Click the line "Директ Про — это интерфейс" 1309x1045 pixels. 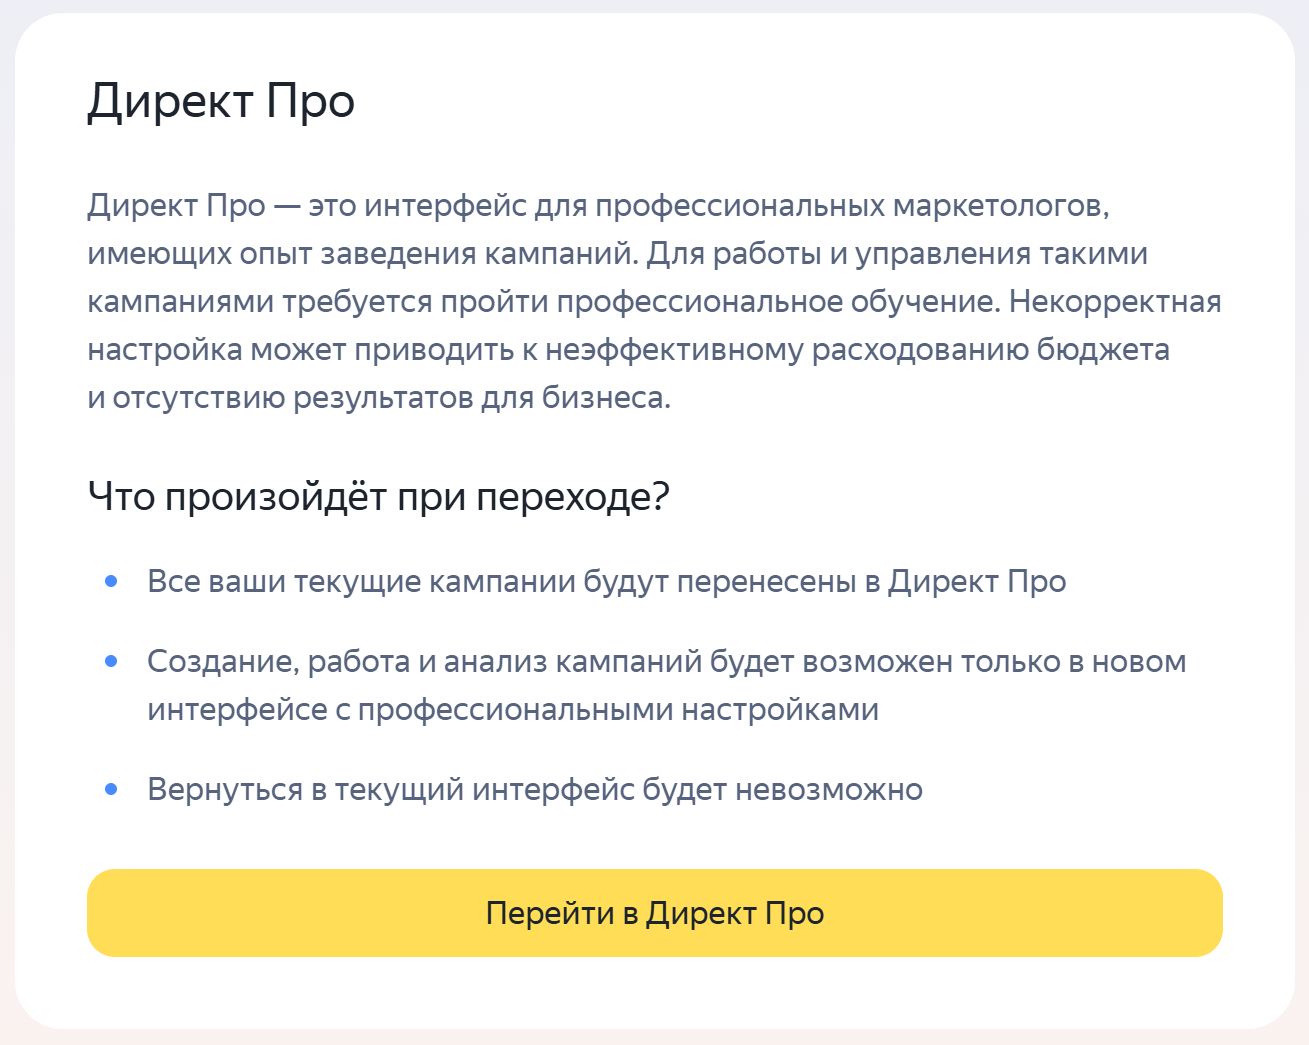[598, 206]
